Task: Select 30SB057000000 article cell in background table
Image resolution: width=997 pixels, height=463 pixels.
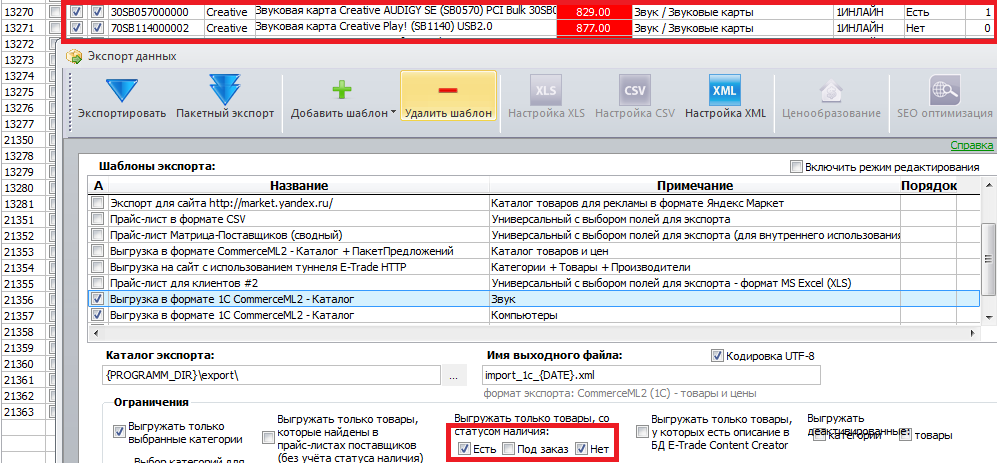Action: pyautogui.click(x=155, y=11)
